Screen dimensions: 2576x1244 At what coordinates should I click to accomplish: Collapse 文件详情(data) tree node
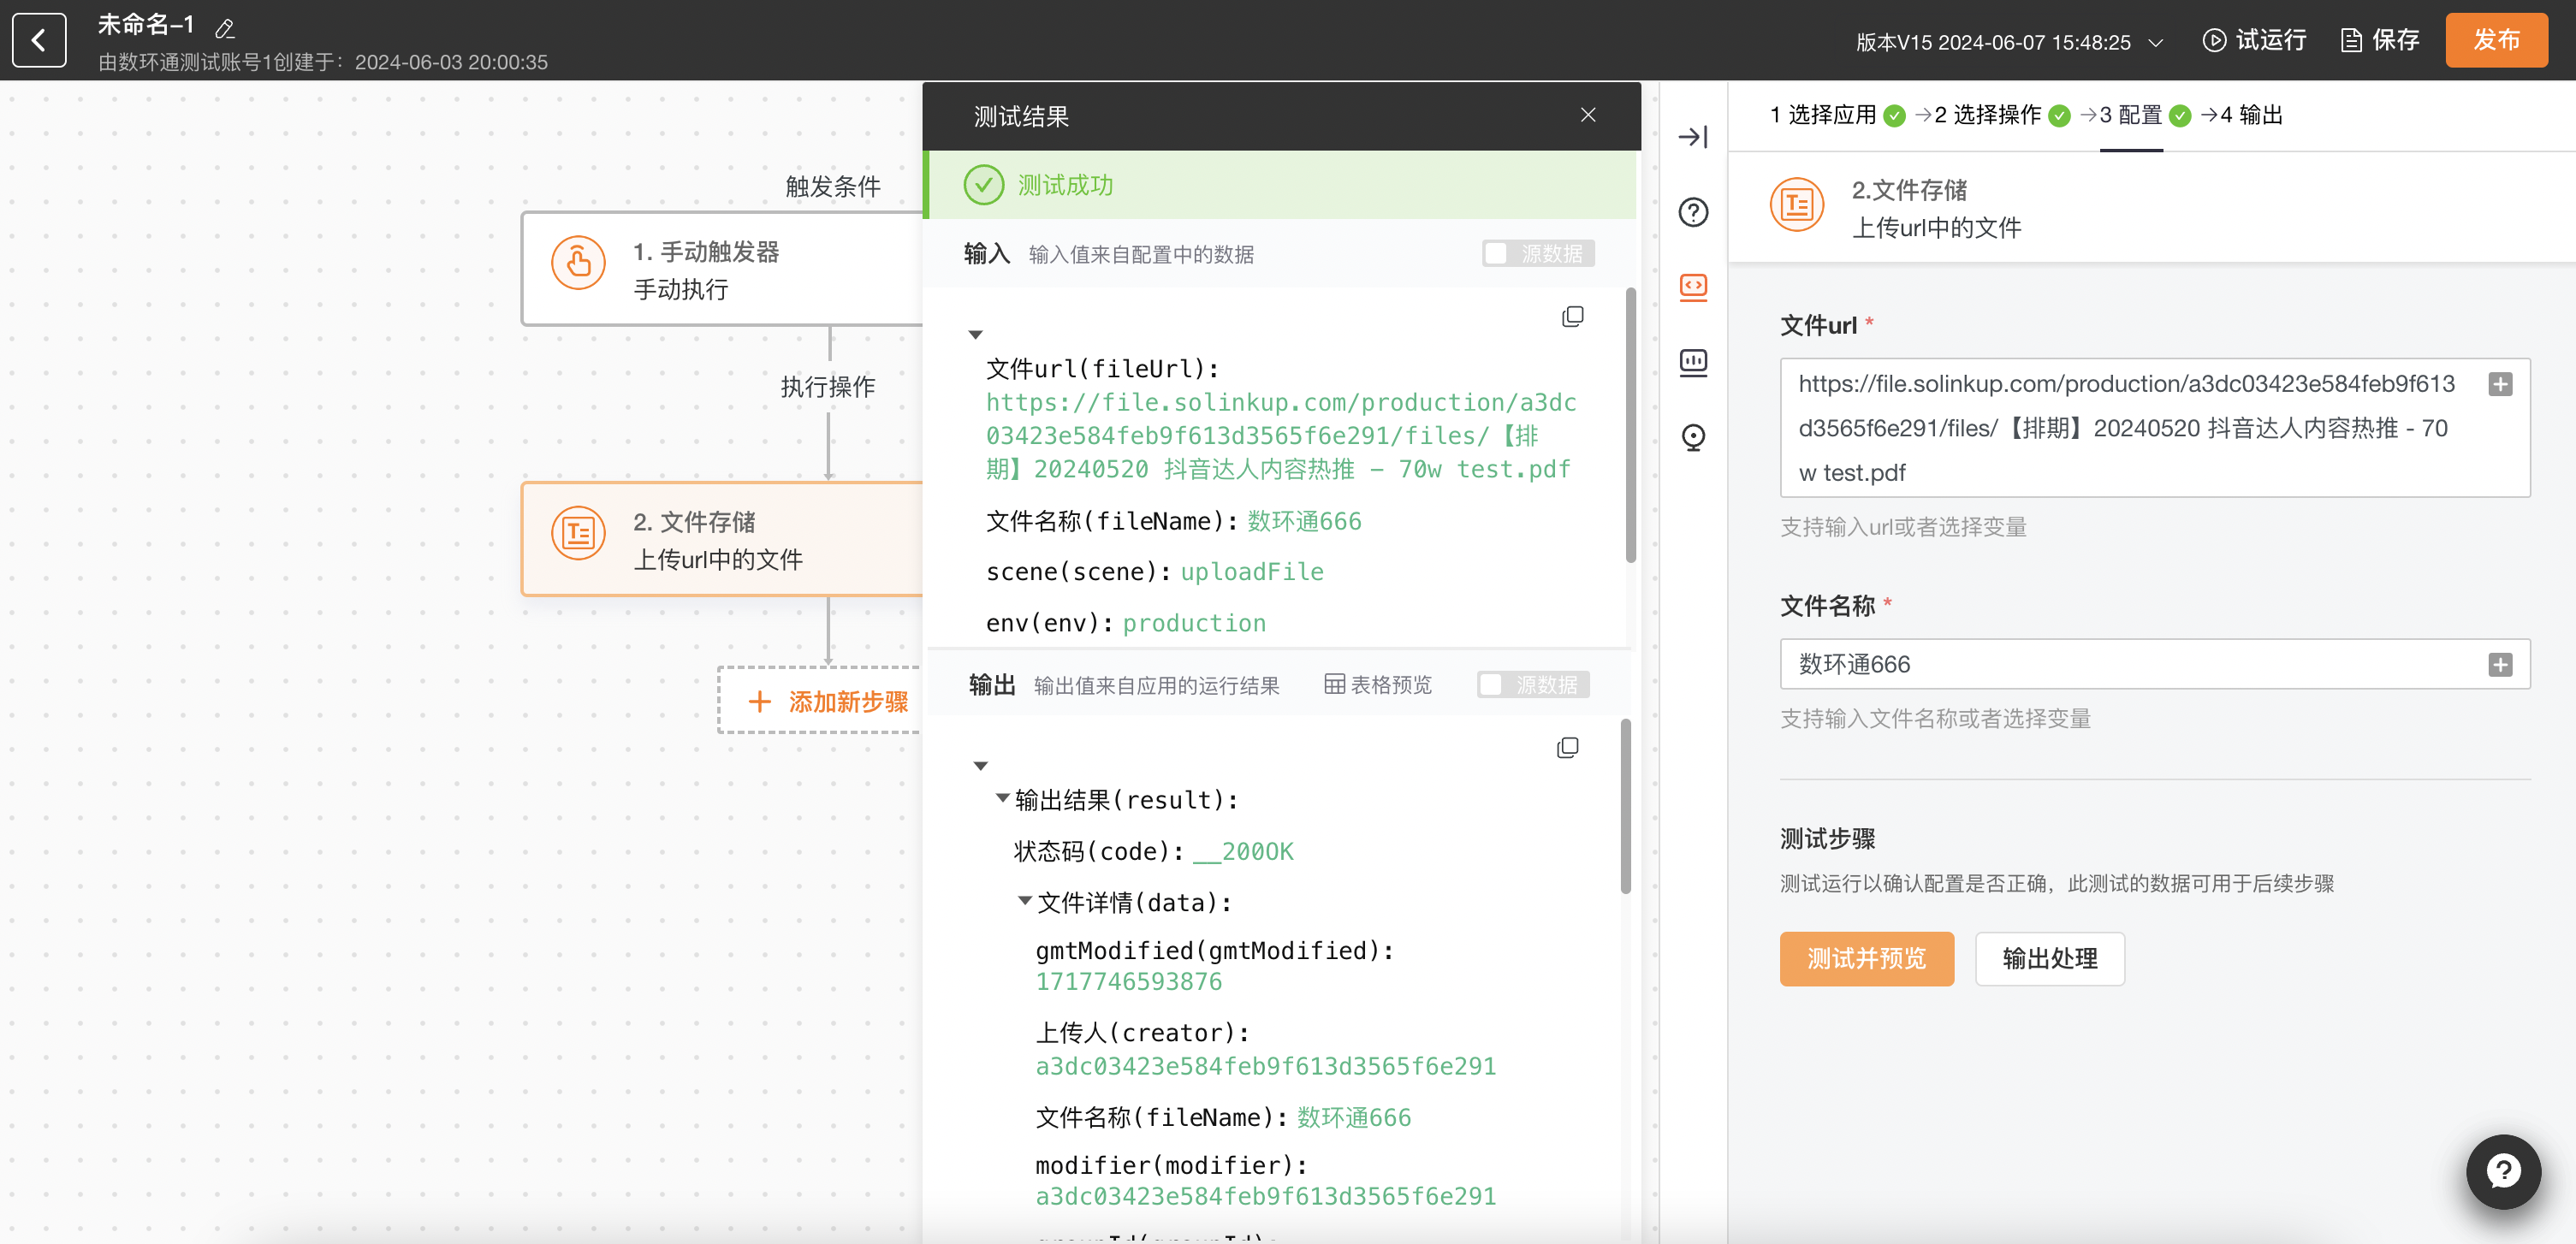coord(1024,900)
